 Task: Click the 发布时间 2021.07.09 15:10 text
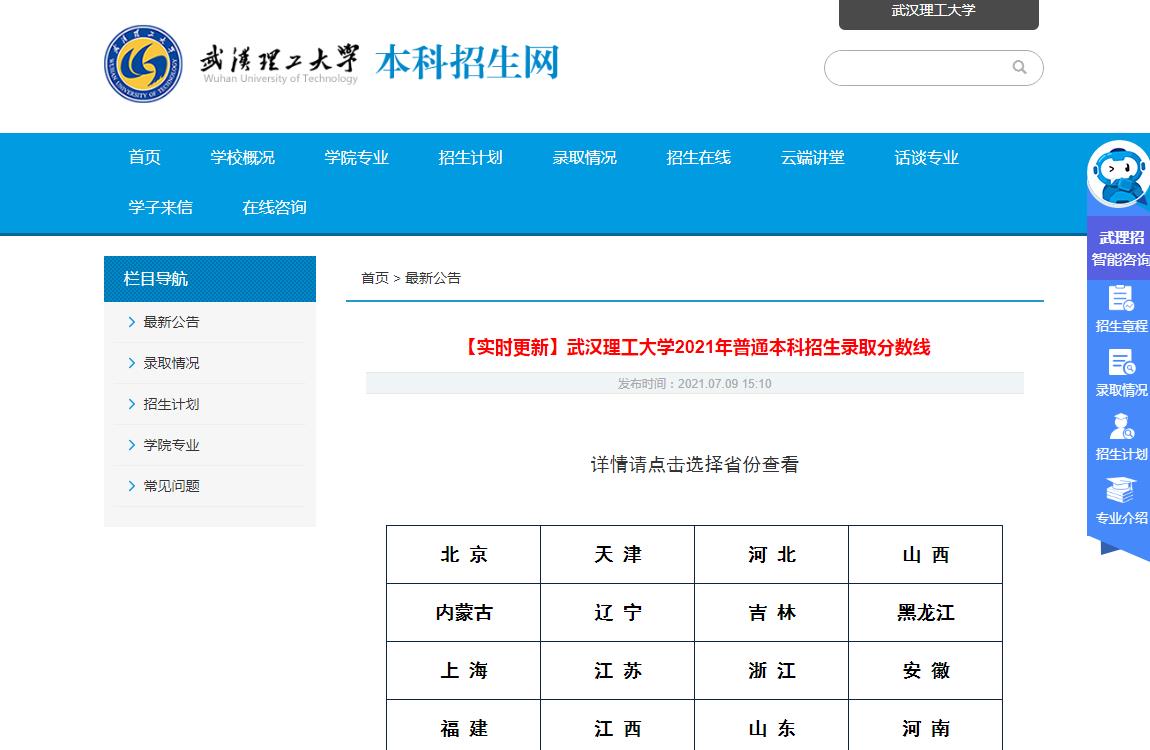(x=695, y=383)
